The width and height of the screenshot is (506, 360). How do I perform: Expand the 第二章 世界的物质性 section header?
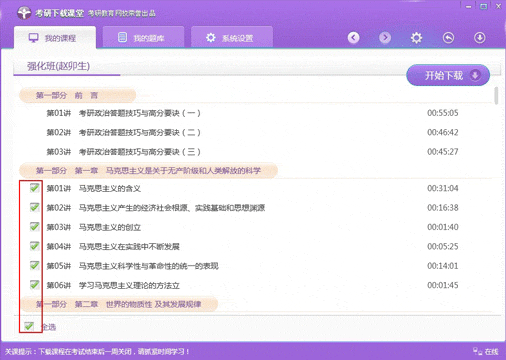(119, 304)
